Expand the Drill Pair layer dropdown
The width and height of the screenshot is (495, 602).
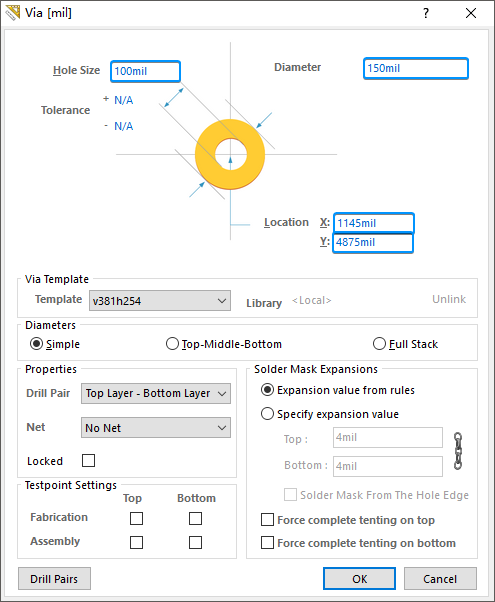[x=156, y=394]
